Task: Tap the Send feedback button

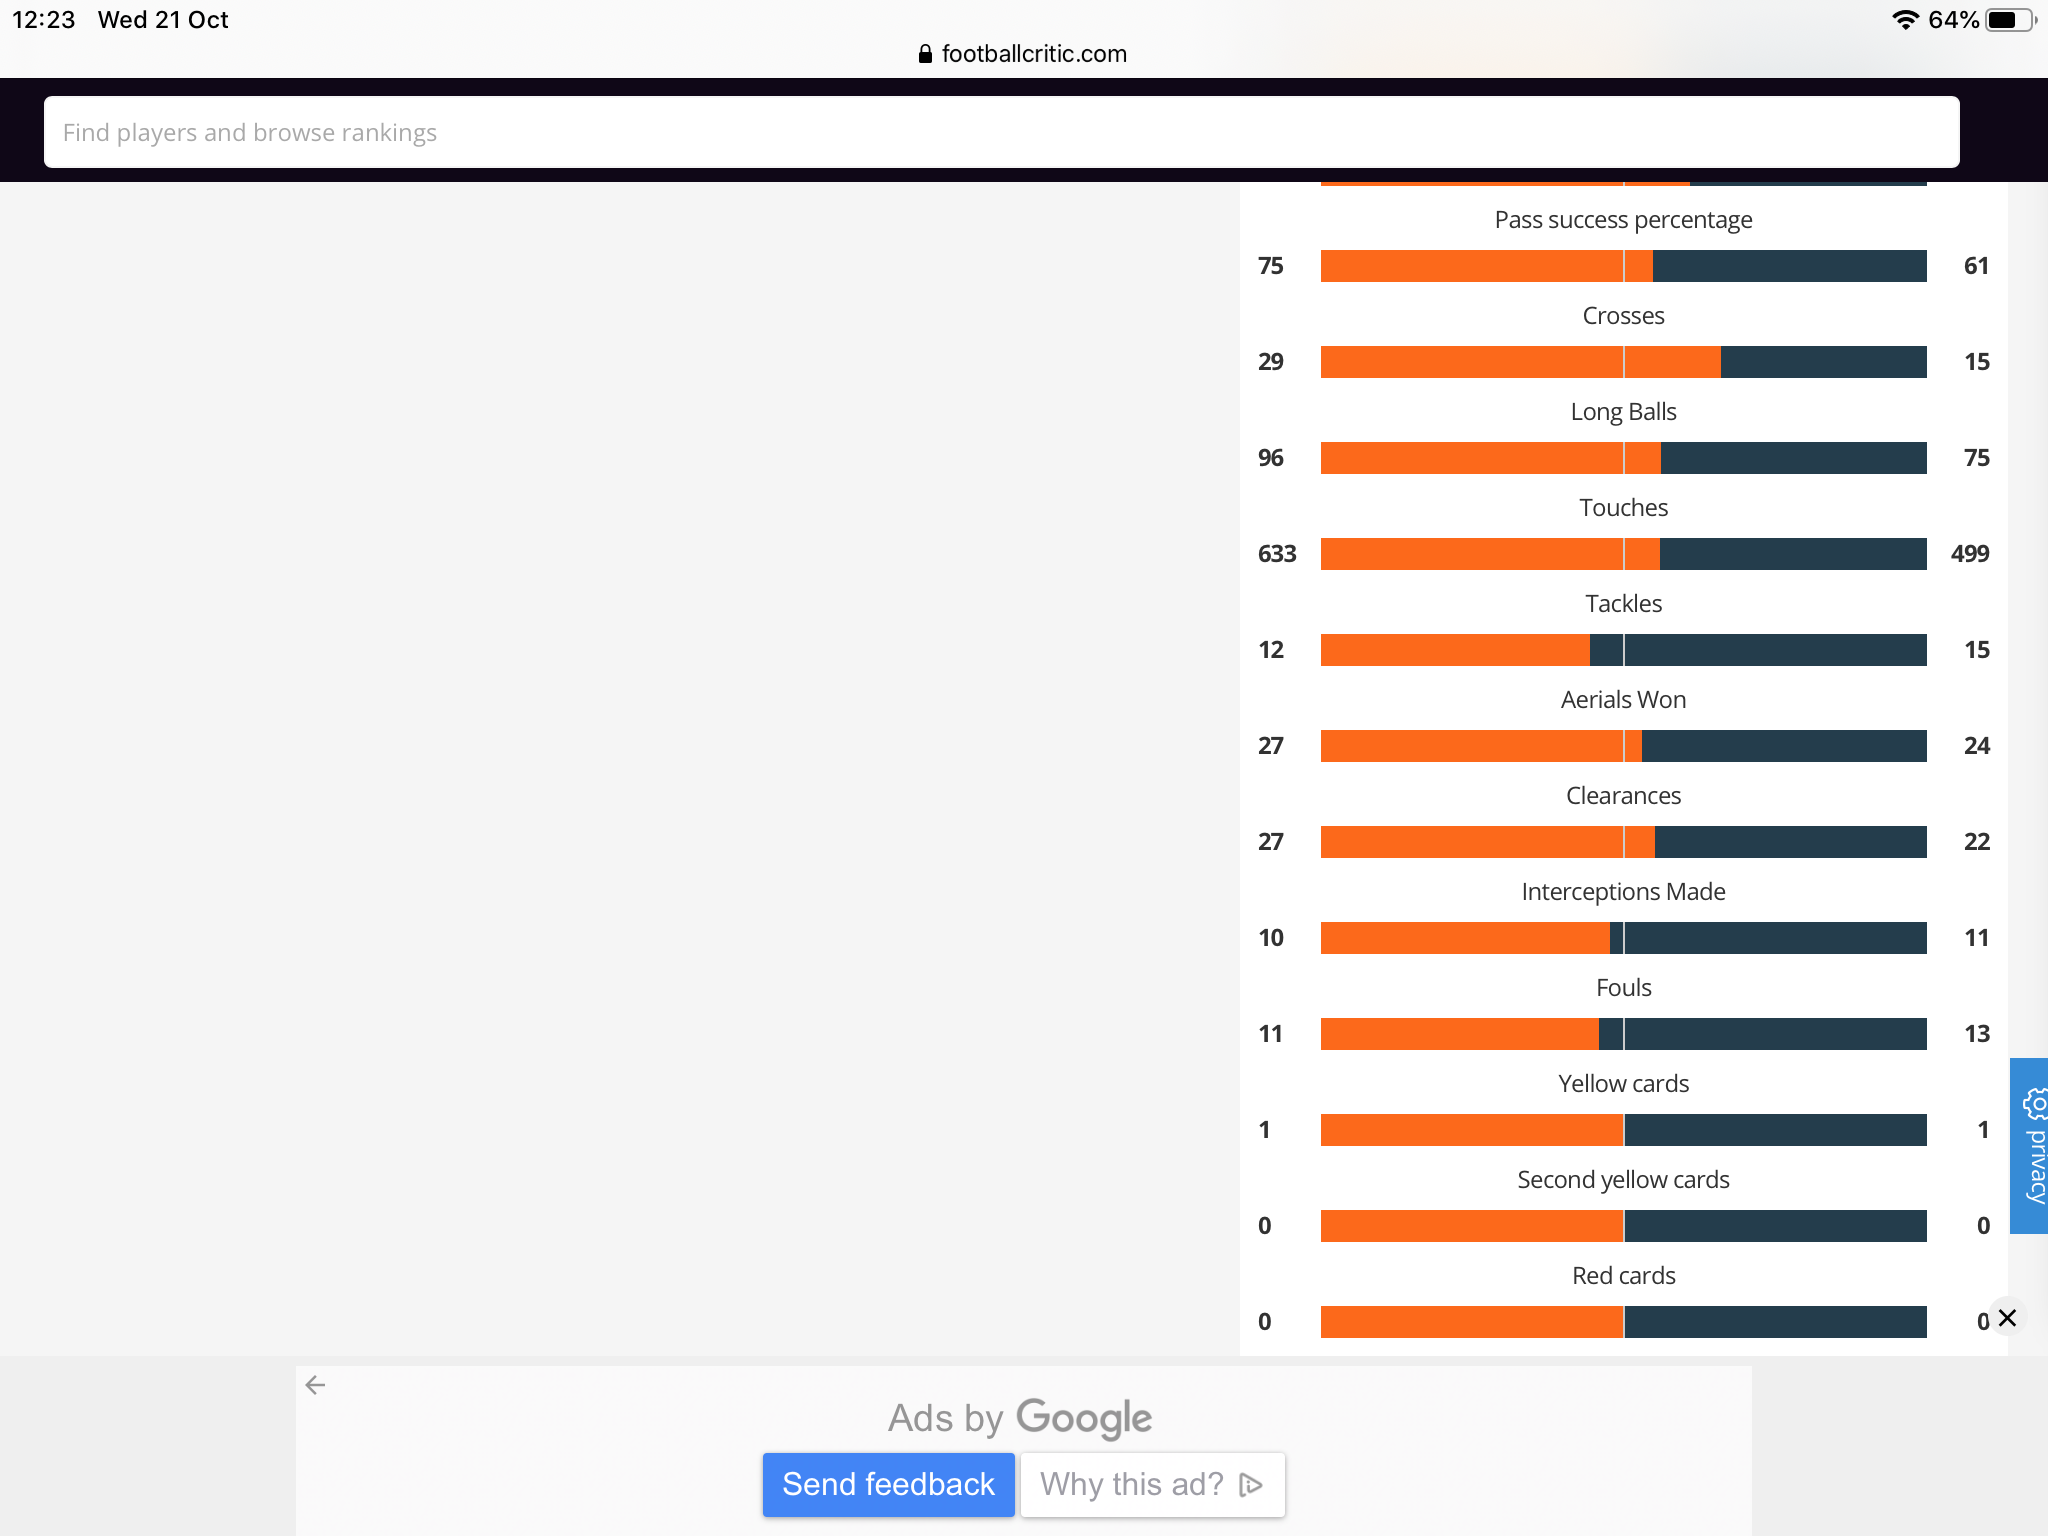Action: [888, 1484]
